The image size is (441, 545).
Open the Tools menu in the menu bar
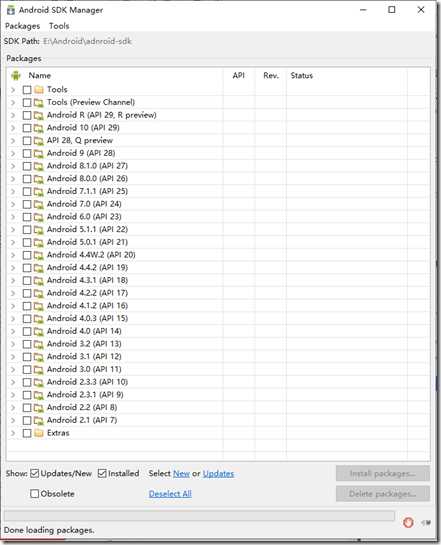59,26
